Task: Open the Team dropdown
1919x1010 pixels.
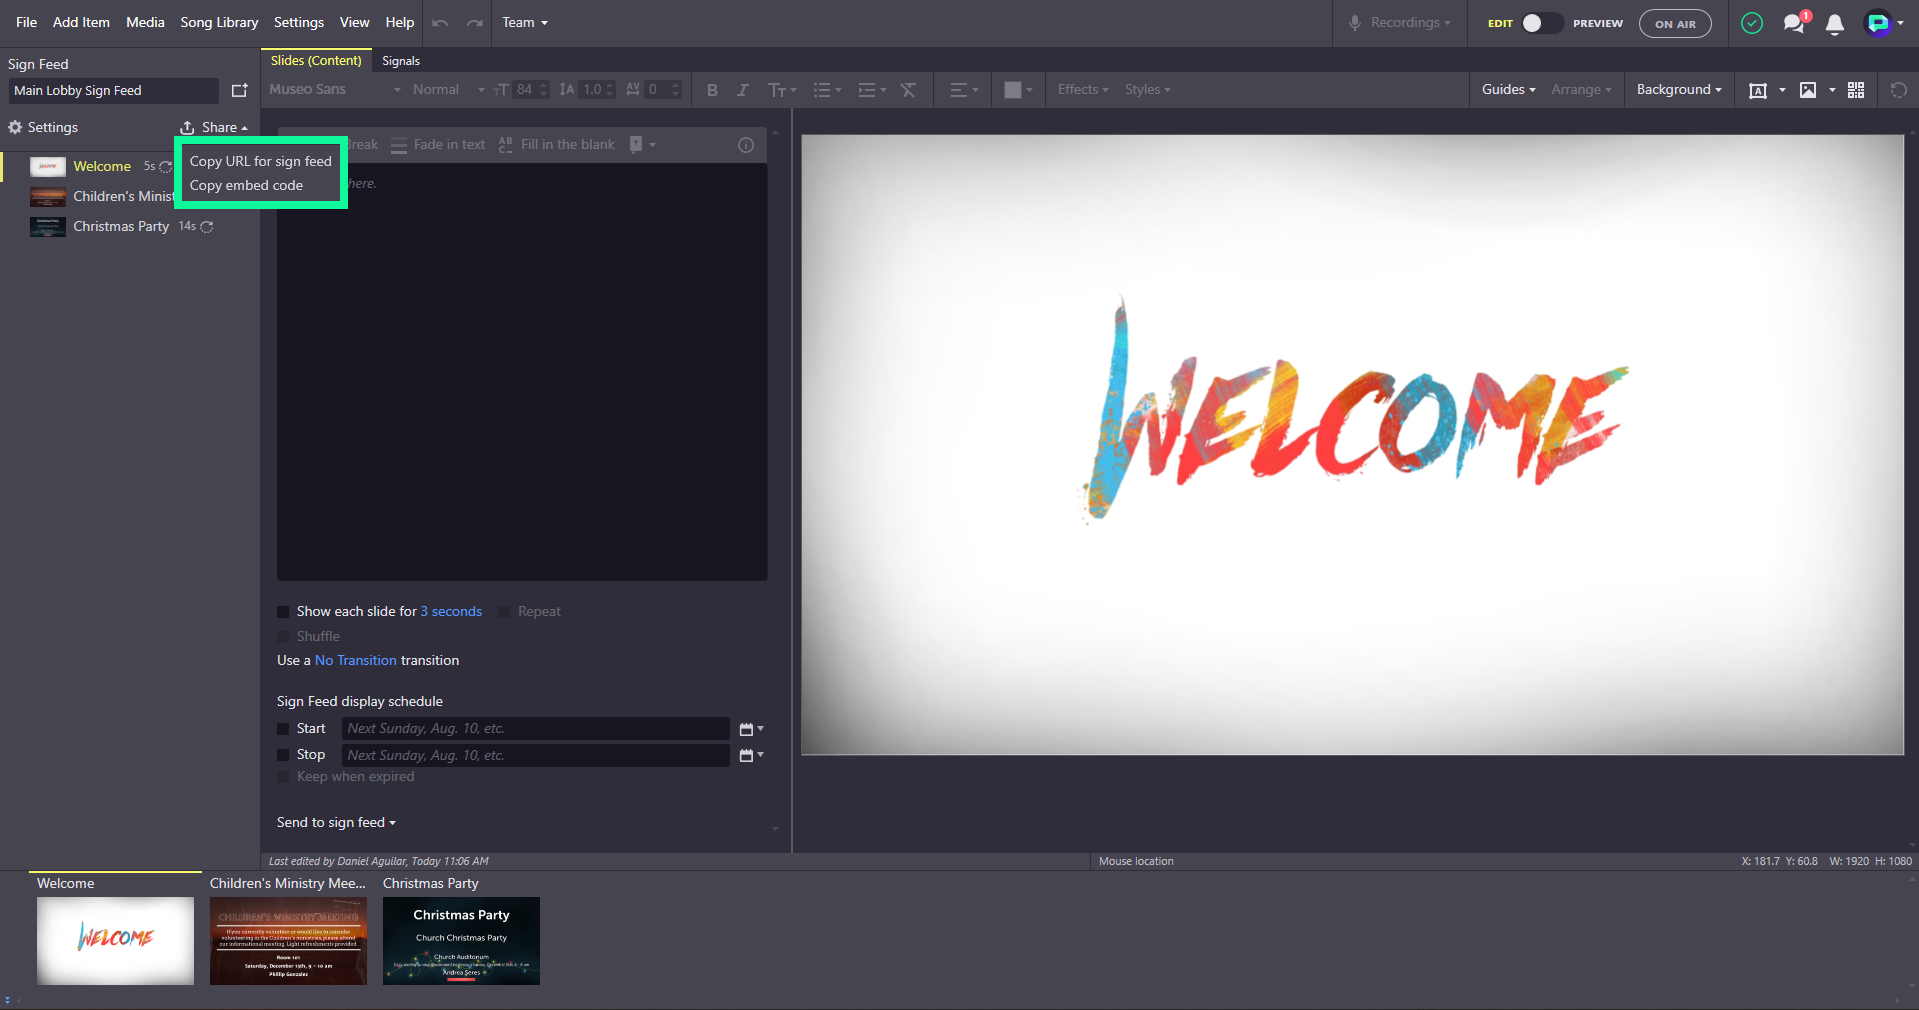Action: pyautogui.click(x=525, y=23)
